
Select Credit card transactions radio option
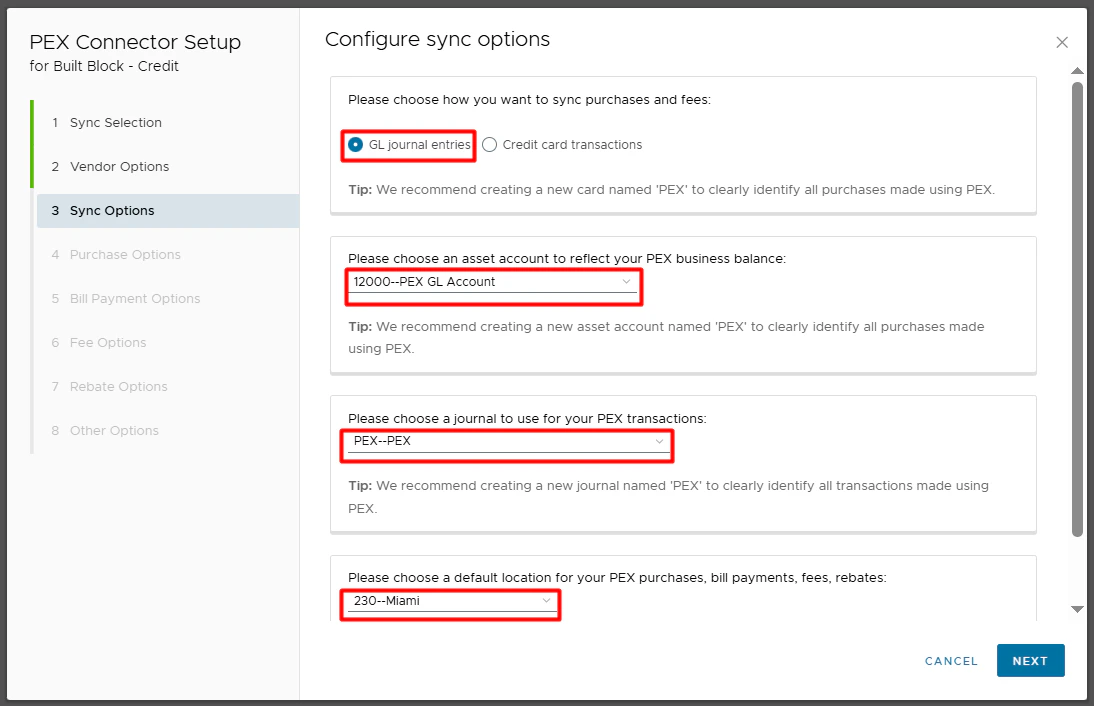(x=562, y=144)
